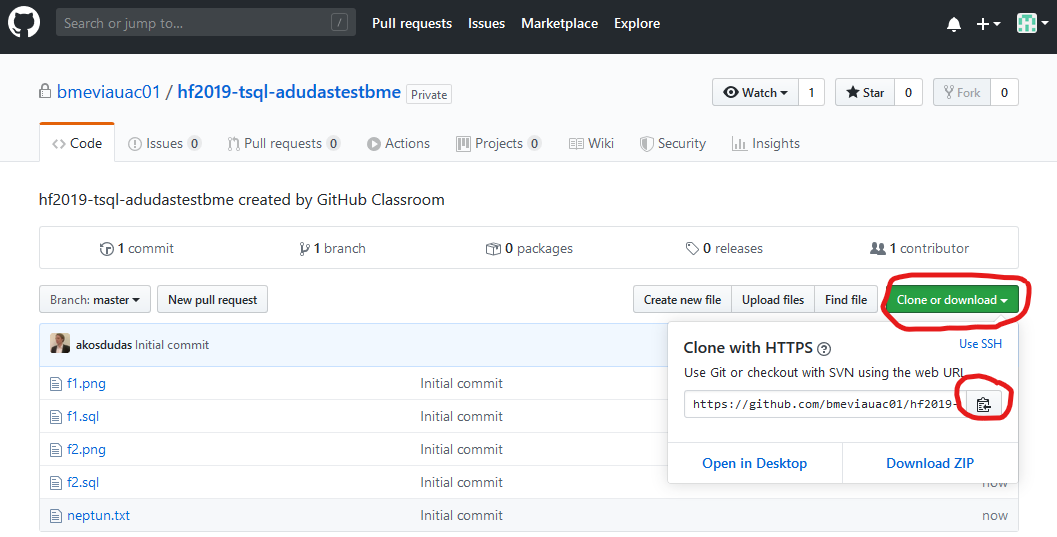Switch to the Issues tab

[165, 144]
